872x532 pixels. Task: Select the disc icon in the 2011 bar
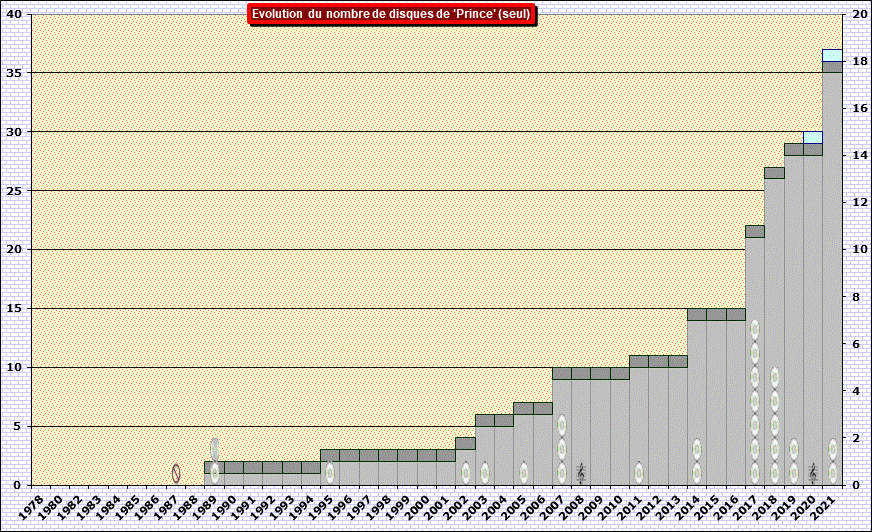(639, 473)
